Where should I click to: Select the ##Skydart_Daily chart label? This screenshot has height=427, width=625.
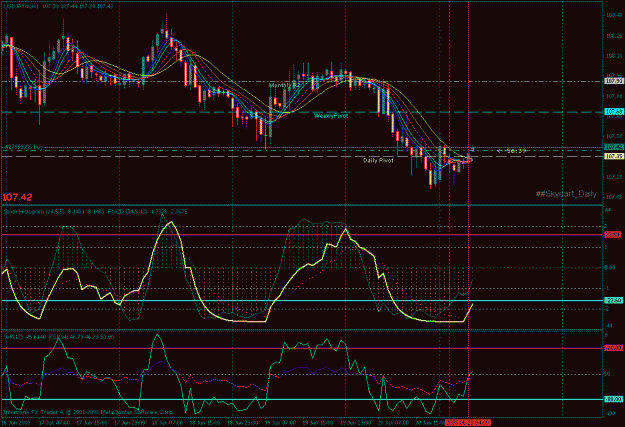566,194
